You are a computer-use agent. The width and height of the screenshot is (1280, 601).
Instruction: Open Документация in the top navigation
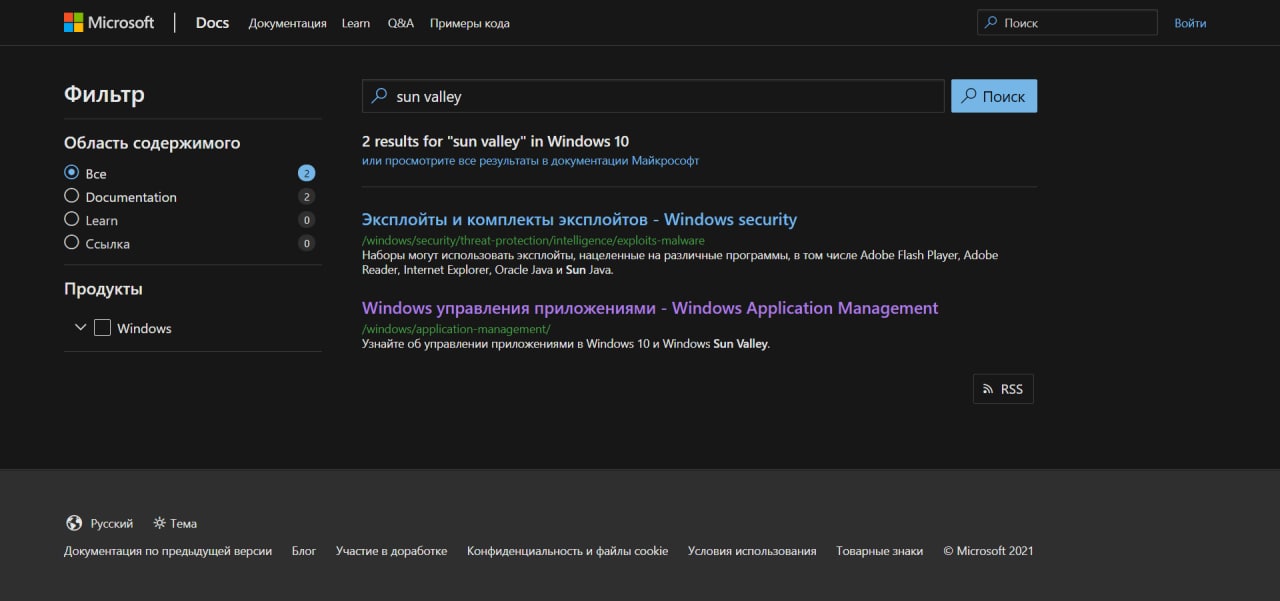coord(287,23)
